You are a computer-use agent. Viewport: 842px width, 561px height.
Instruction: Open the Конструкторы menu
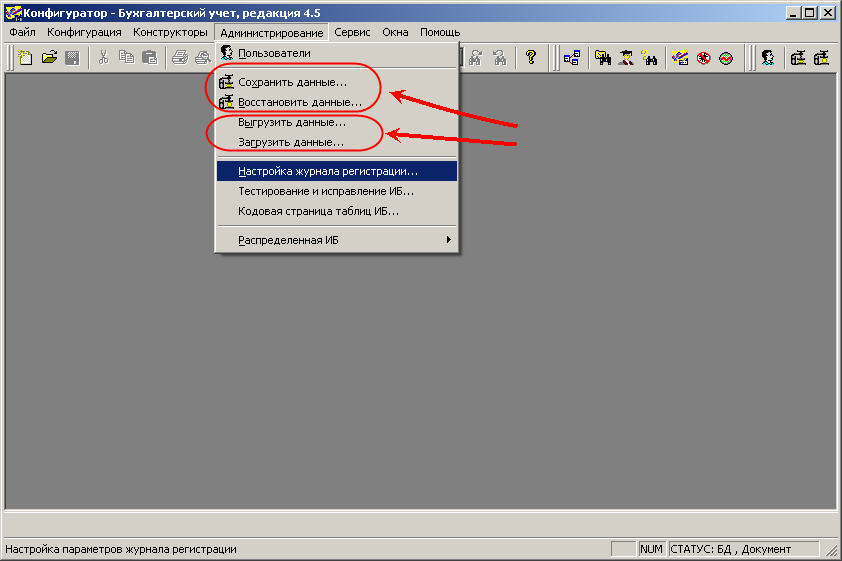pyautogui.click(x=170, y=32)
